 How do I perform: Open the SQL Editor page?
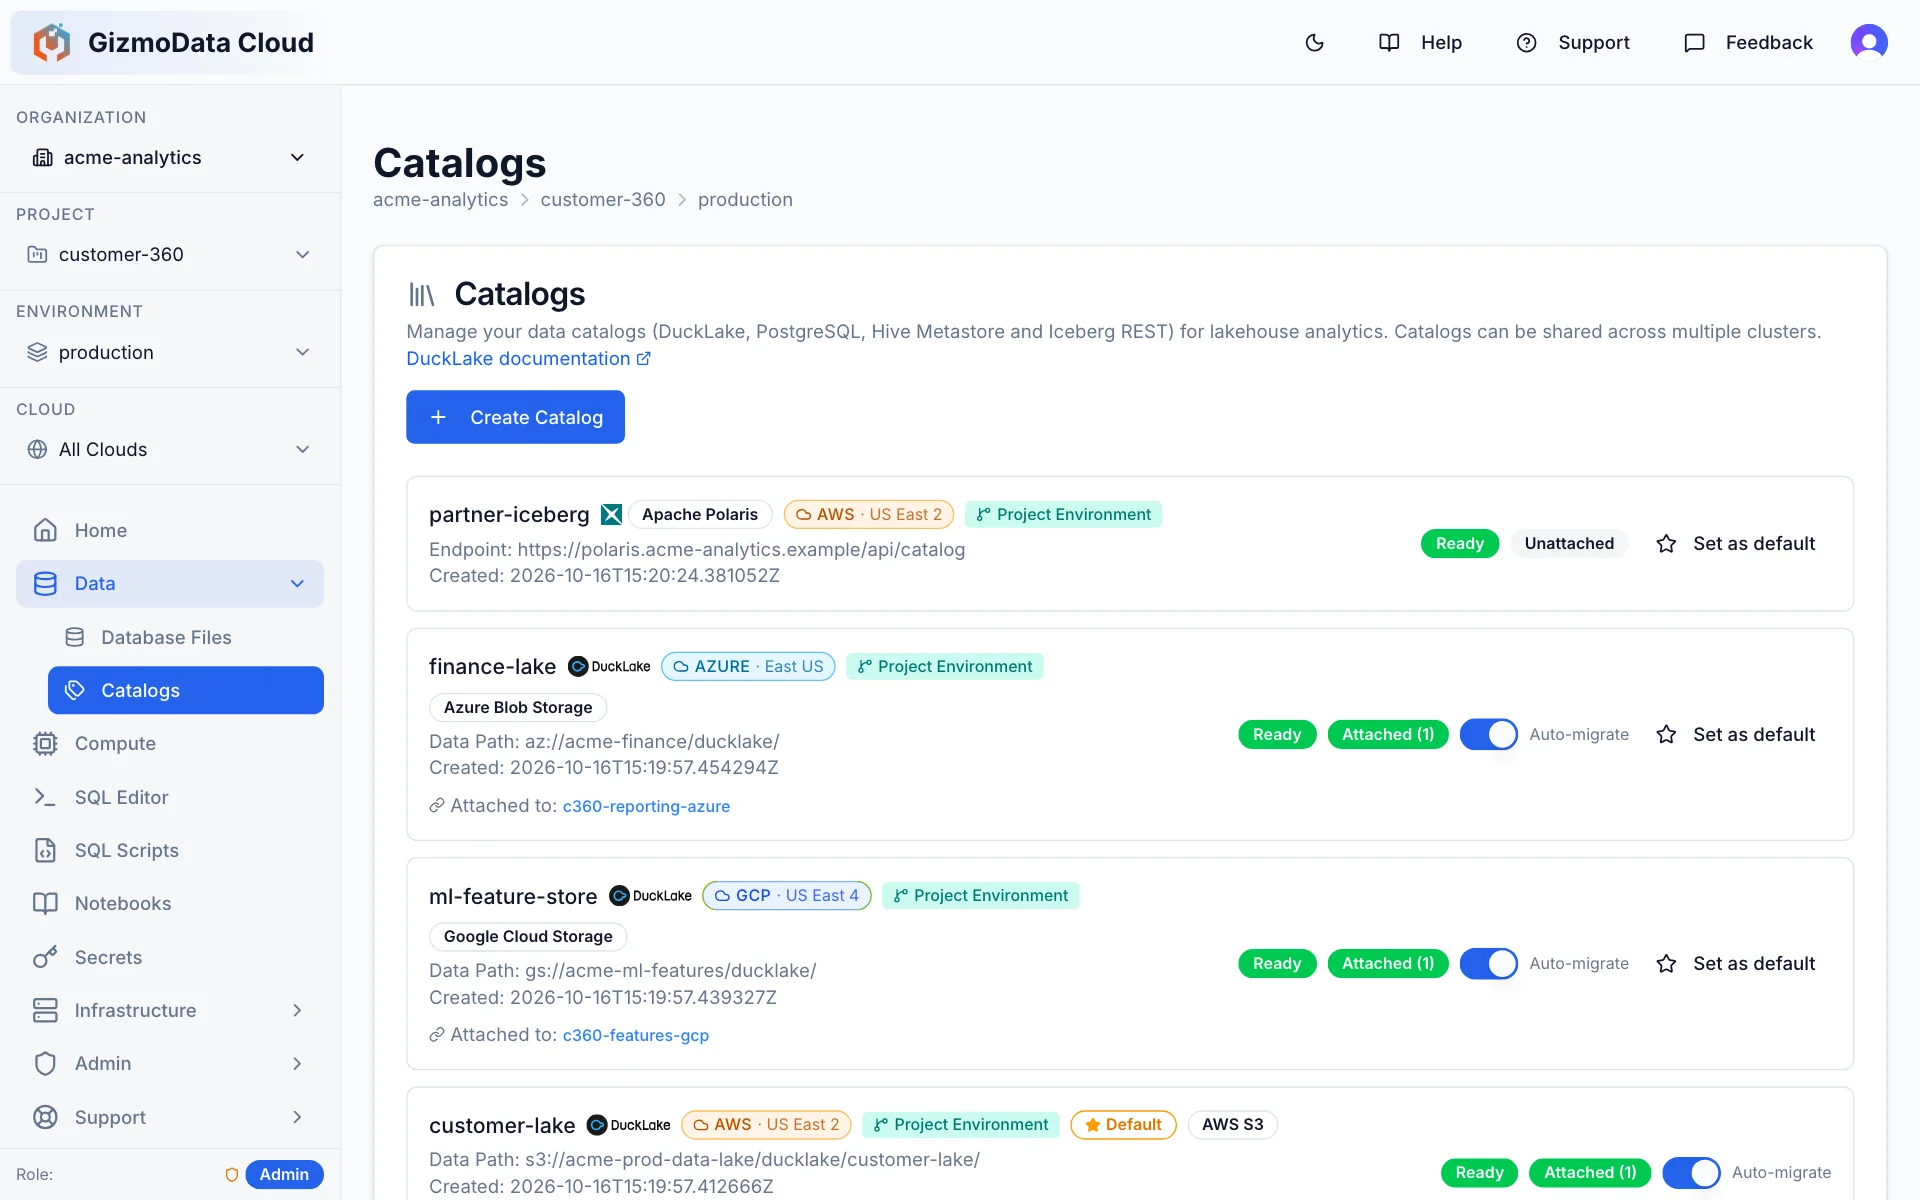point(170,797)
